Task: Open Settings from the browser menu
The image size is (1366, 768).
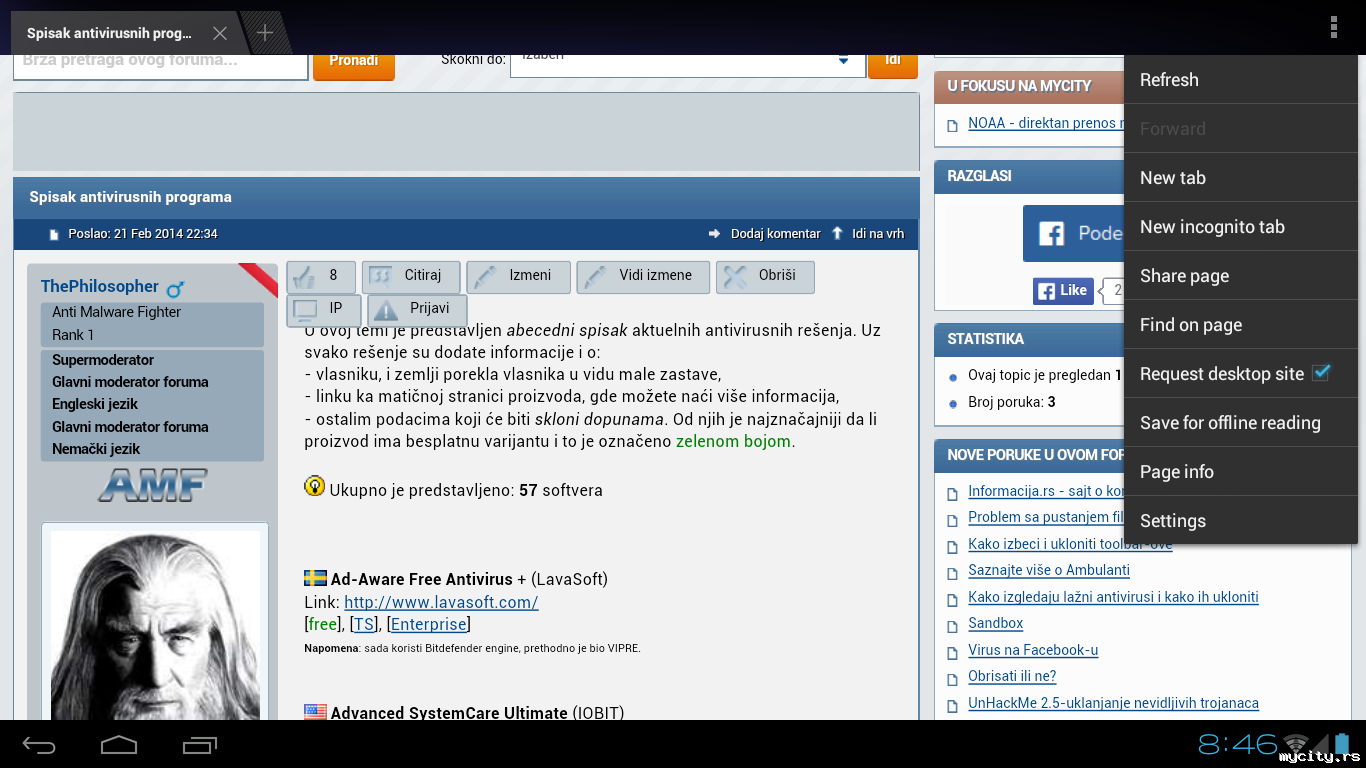Action: point(1241,521)
